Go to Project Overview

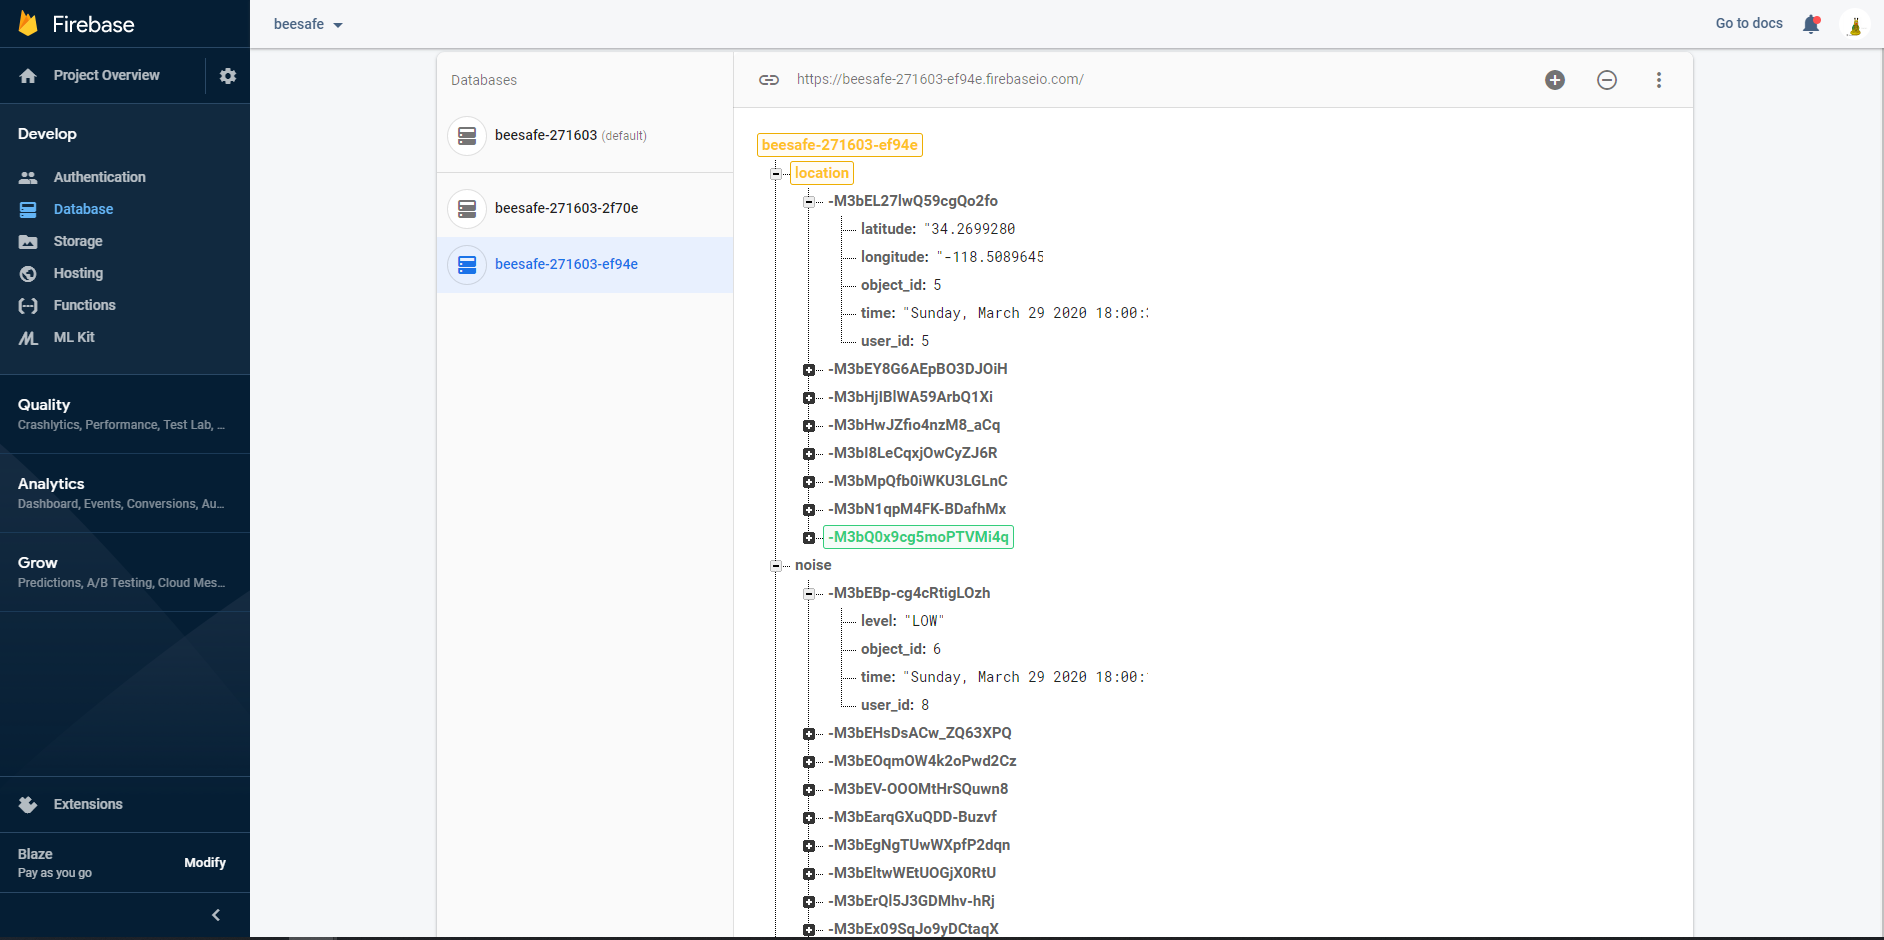(x=107, y=75)
